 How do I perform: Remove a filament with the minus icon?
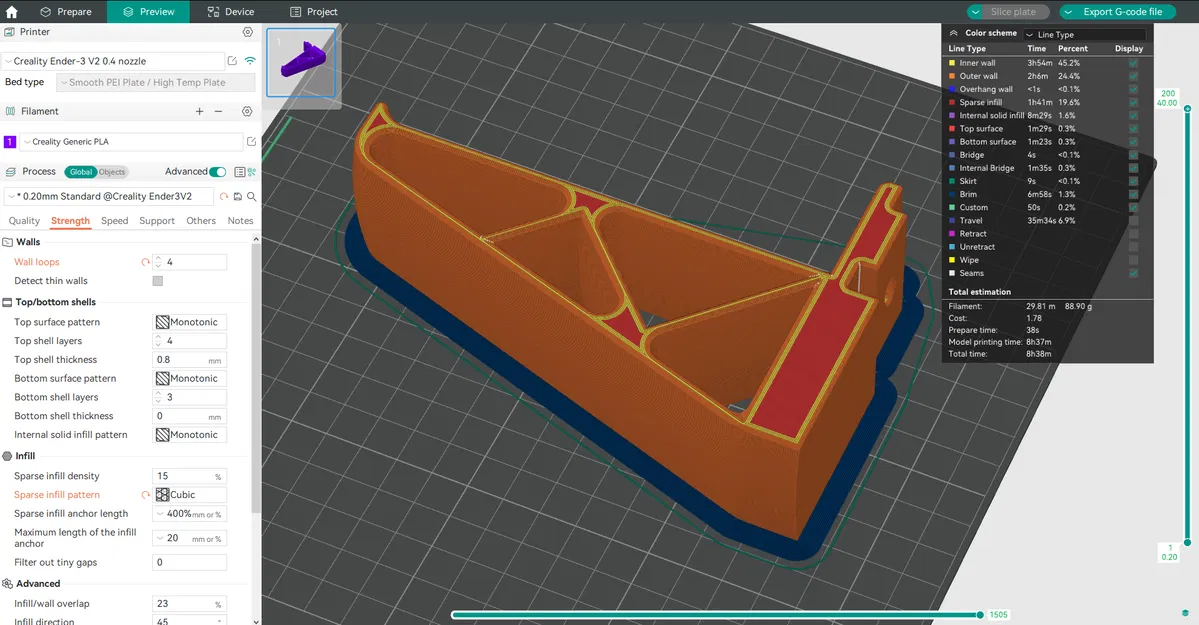tap(219, 112)
